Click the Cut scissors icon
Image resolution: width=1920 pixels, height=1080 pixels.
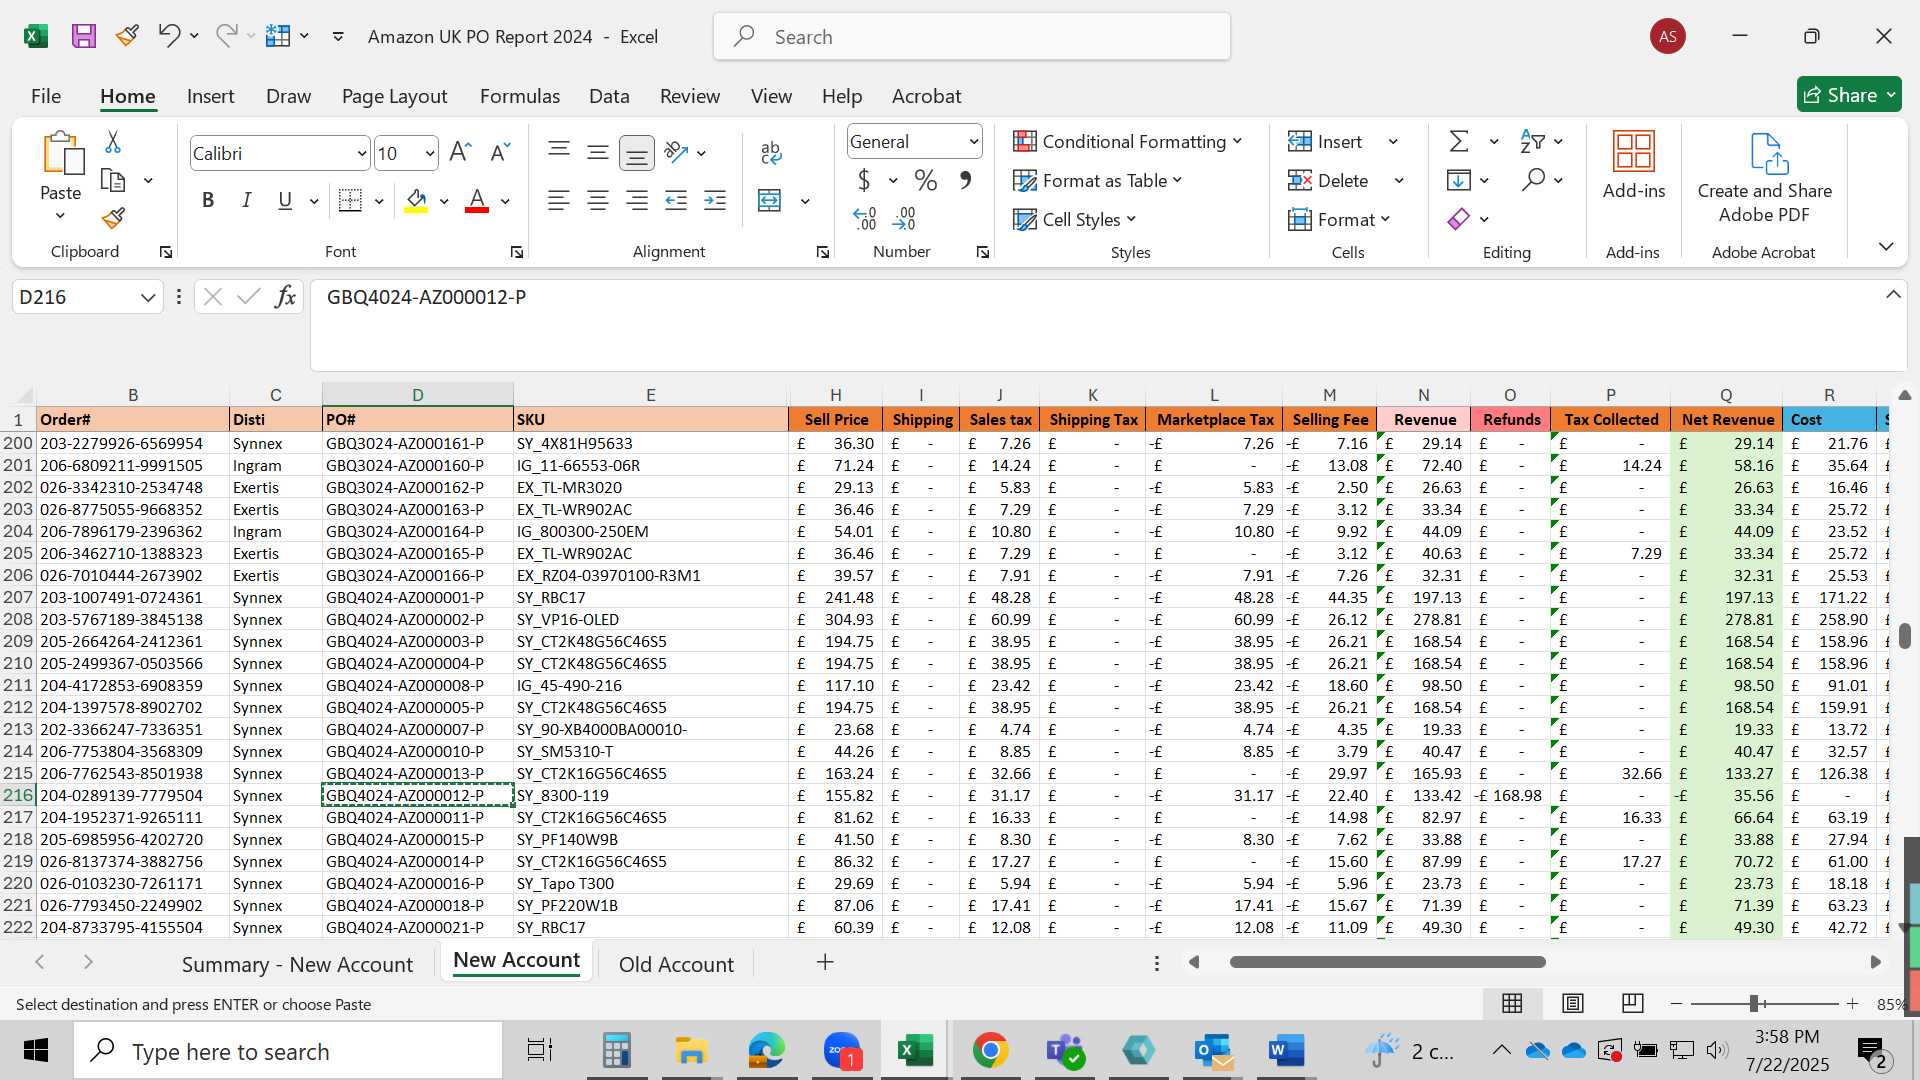click(x=113, y=142)
